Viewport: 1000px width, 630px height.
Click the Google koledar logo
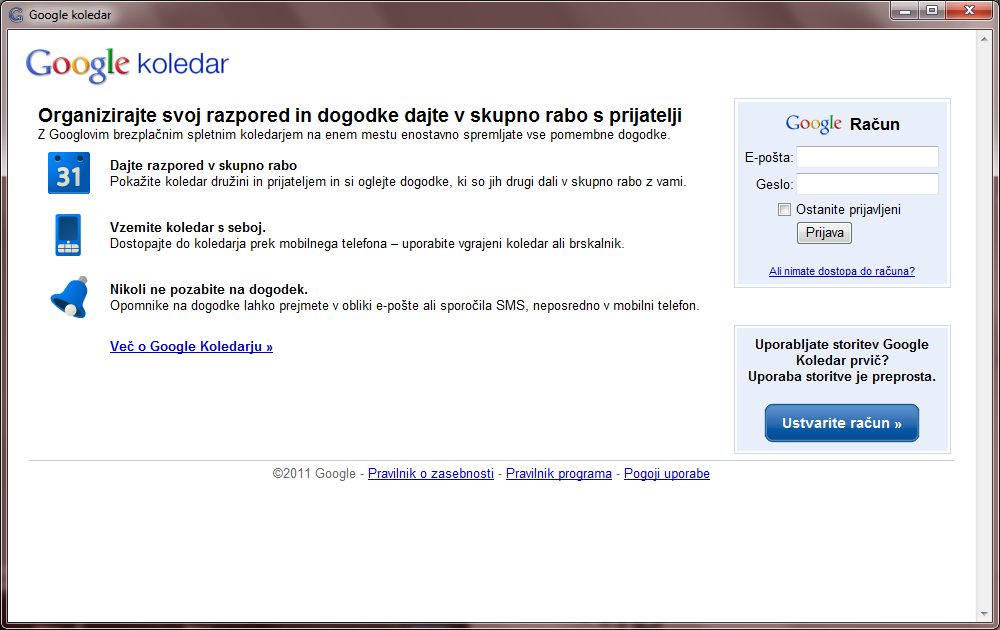tap(127, 64)
